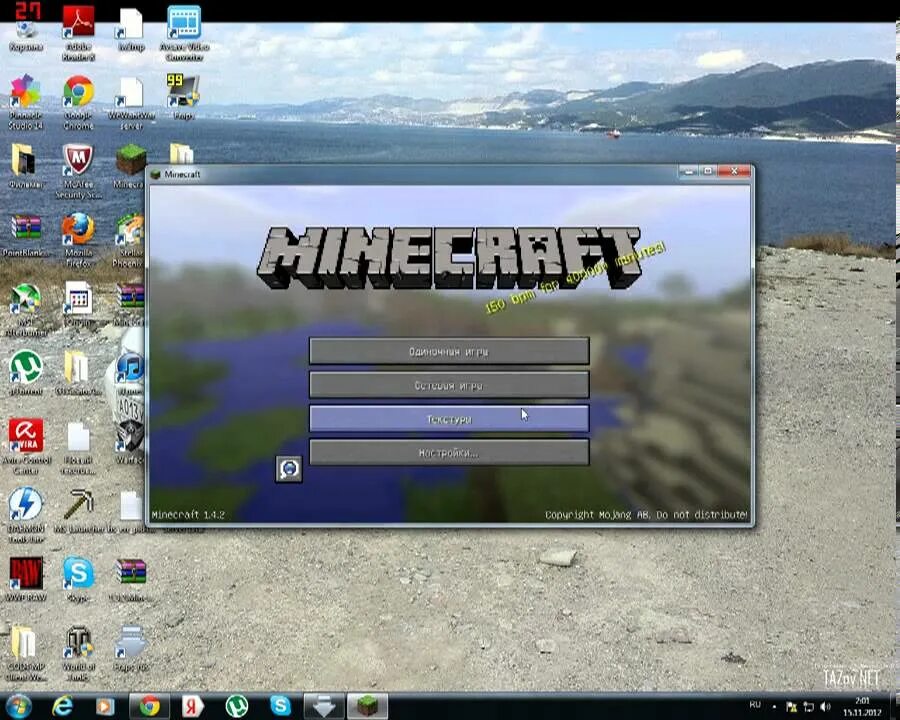Open Google Chrome desktop shortcut
Viewport: 900px width, 720px height.
click(x=79, y=102)
